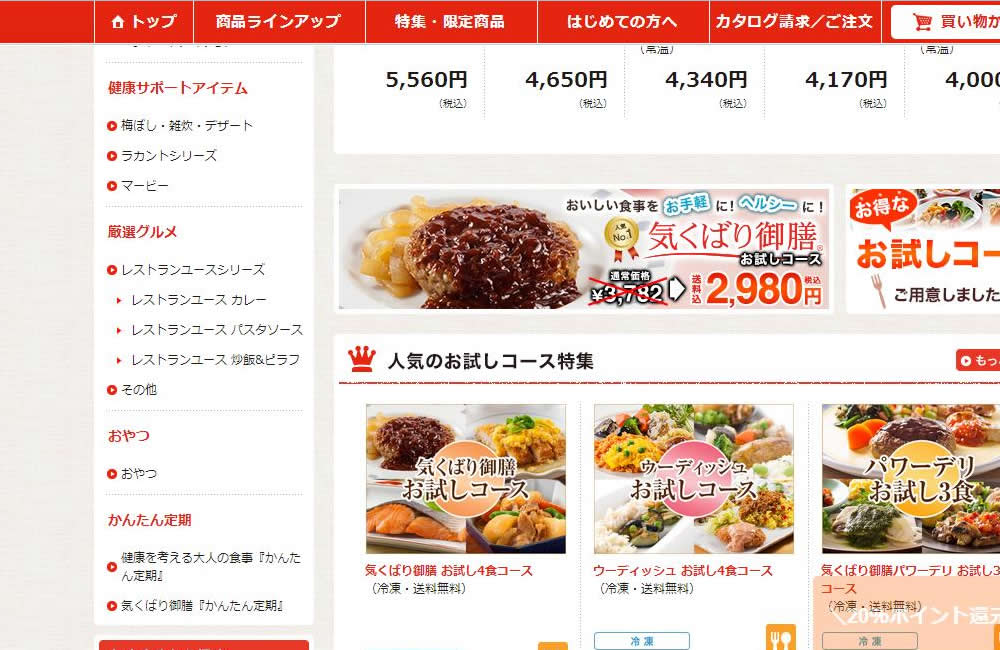This screenshot has height=650, width=1000.
Task: Click the ウーディッシュ お試しコース thumbnail
Action: click(x=694, y=478)
